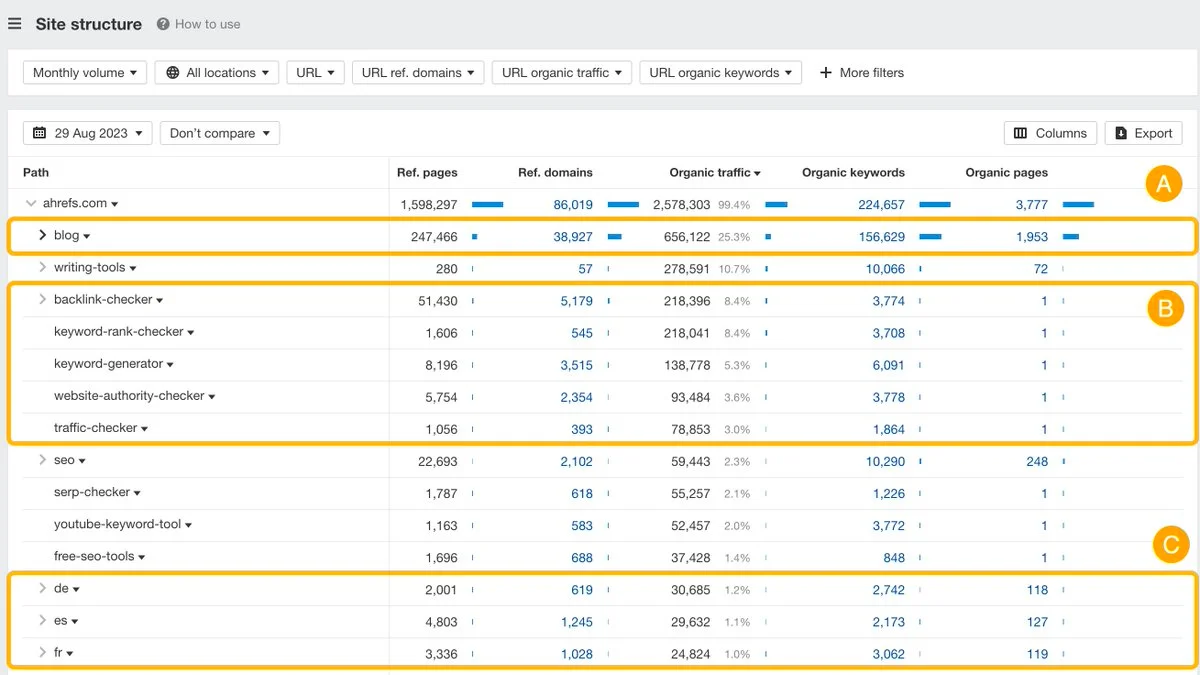Open the All locations dropdown
The image size is (1200, 675).
pos(218,73)
